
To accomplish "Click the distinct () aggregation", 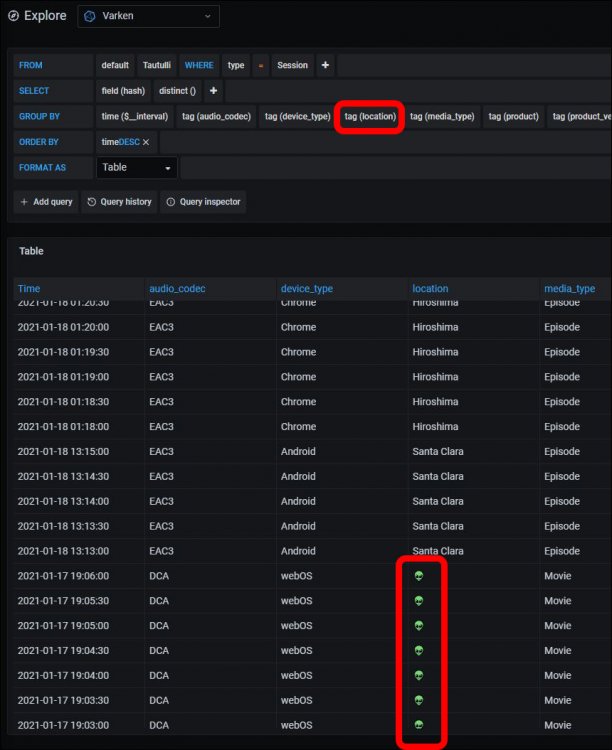I will pyautogui.click(x=177, y=91).
